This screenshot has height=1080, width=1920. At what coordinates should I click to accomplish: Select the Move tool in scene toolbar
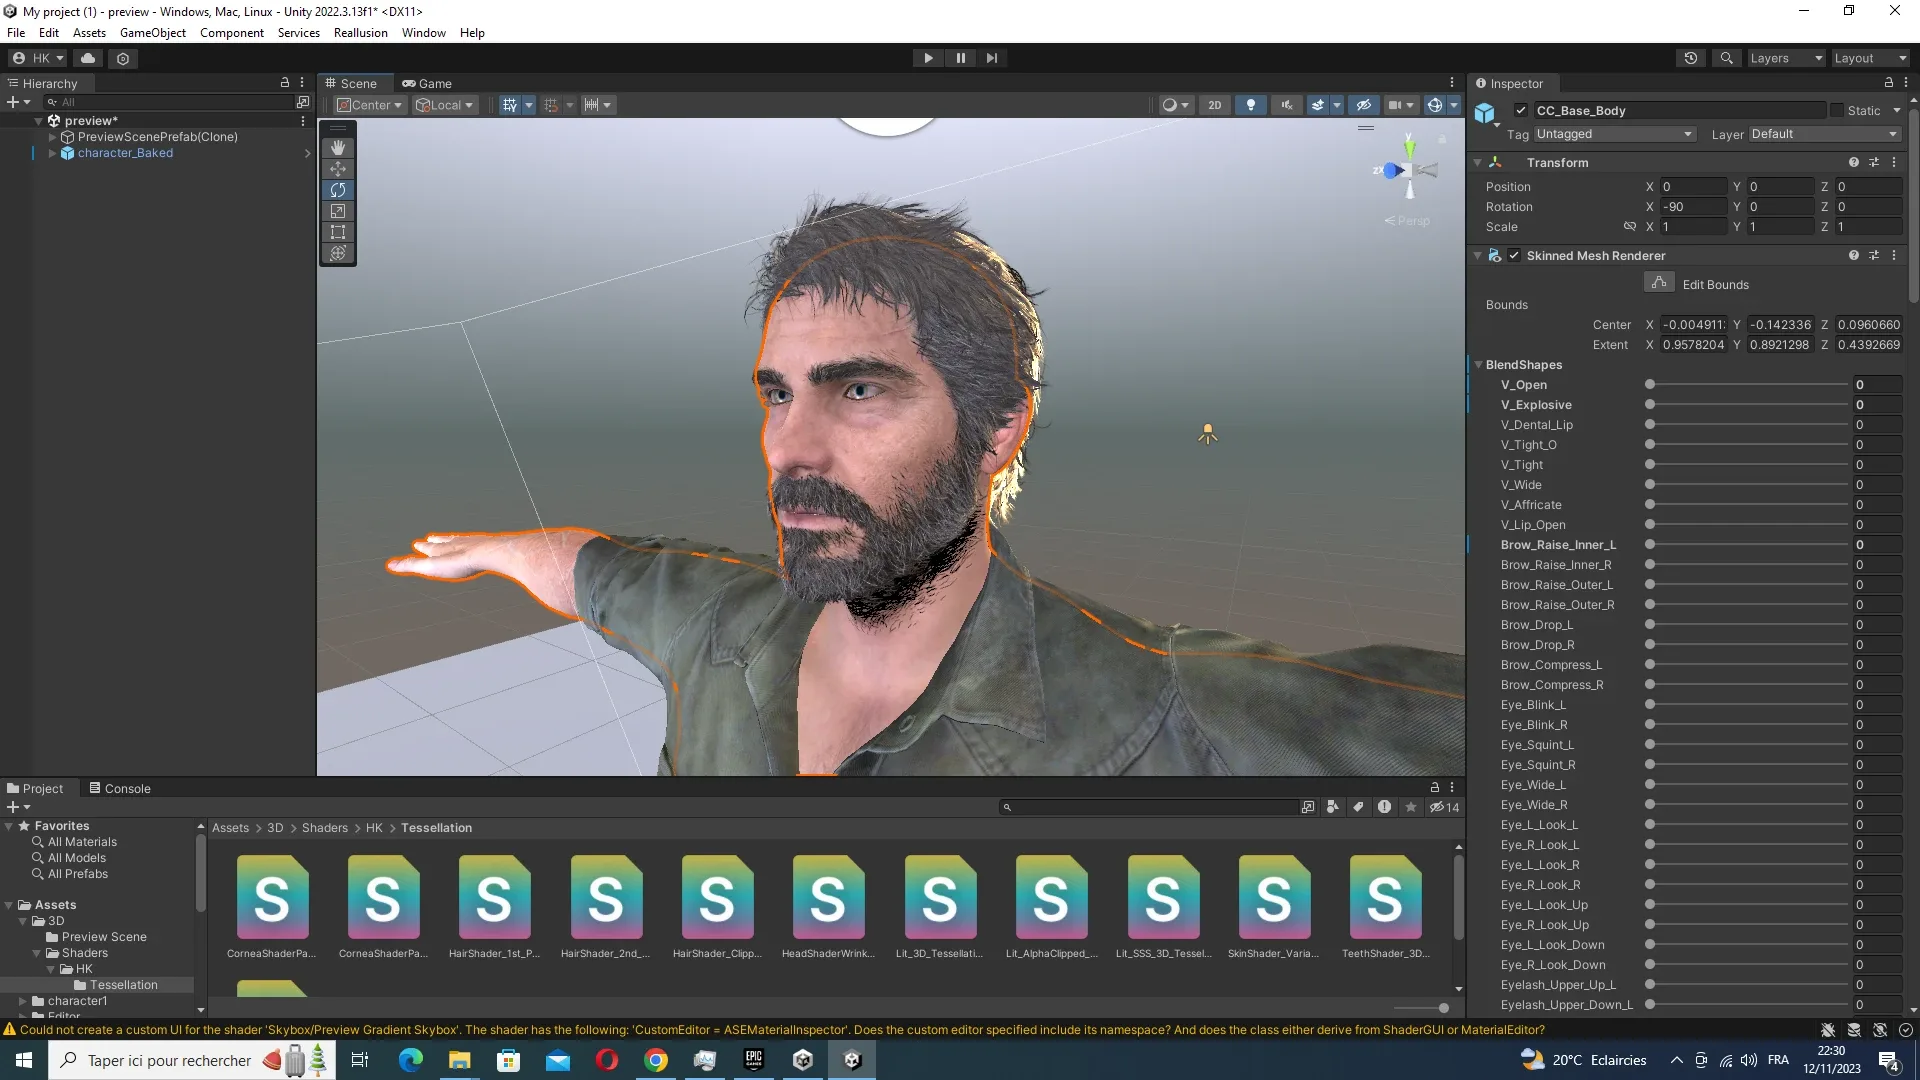pos(338,169)
